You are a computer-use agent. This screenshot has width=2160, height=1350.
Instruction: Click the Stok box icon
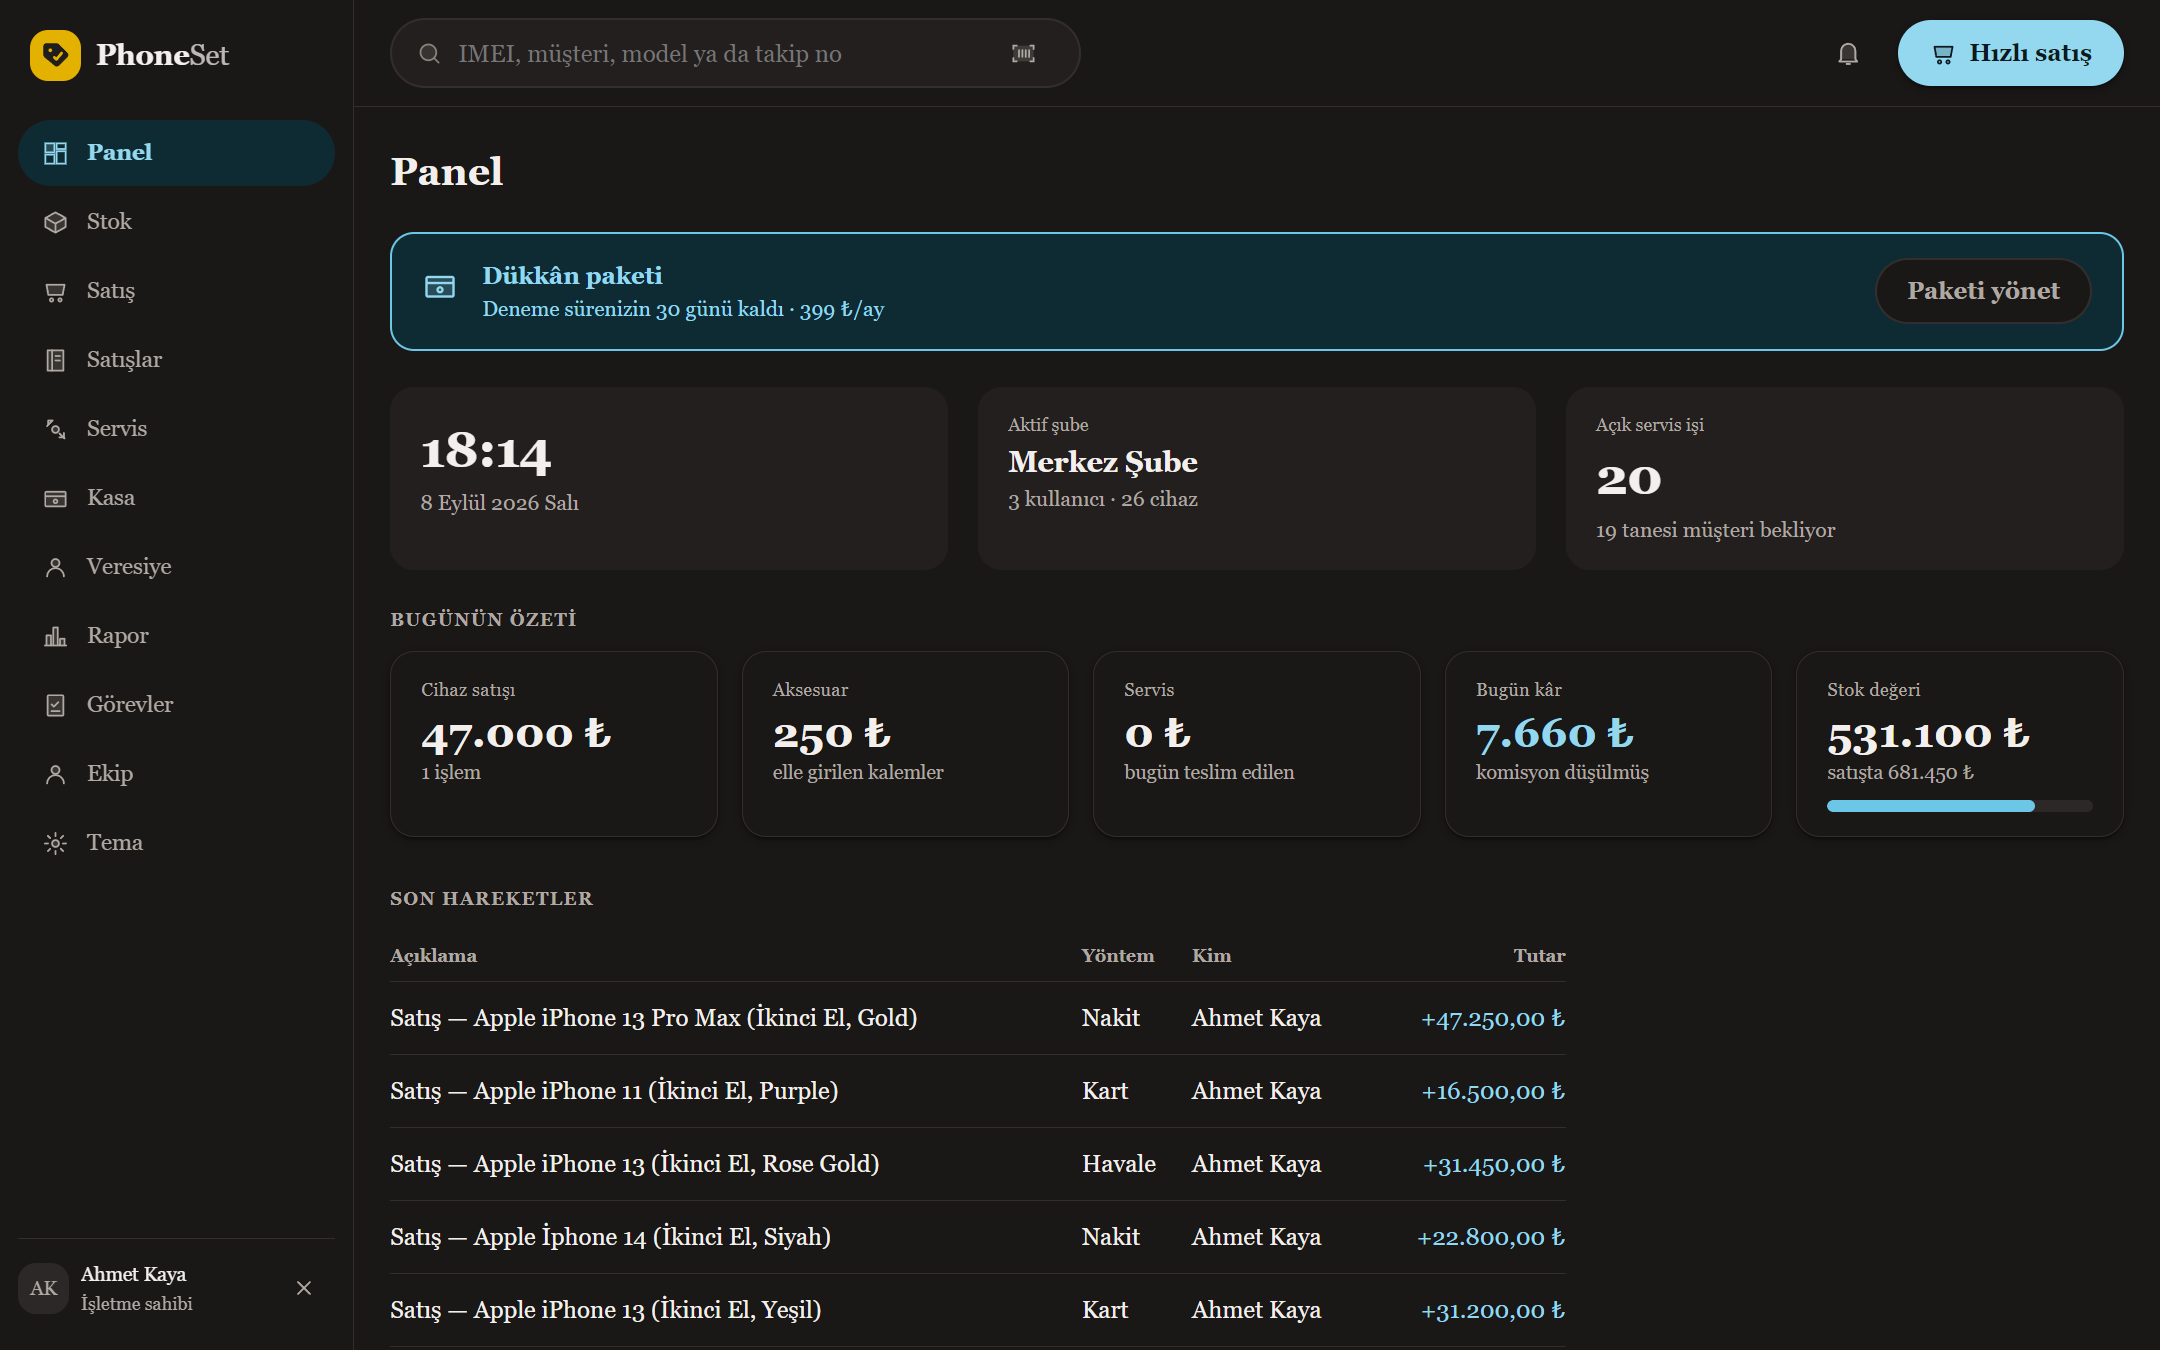55,222
